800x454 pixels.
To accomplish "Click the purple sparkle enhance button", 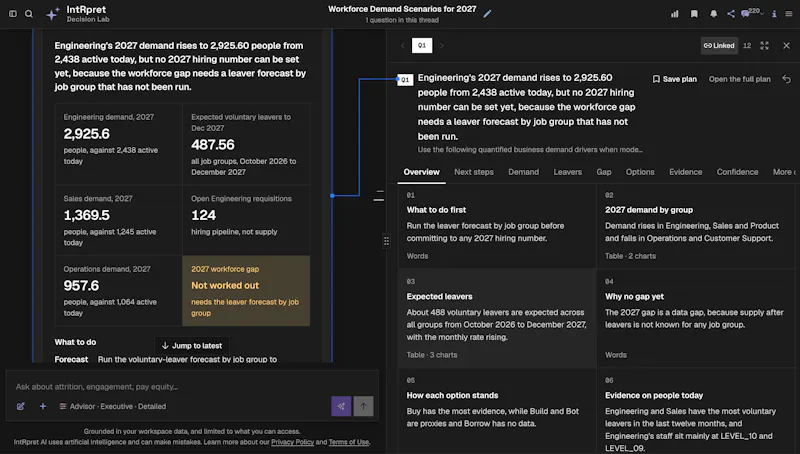I will pos(341,406).
